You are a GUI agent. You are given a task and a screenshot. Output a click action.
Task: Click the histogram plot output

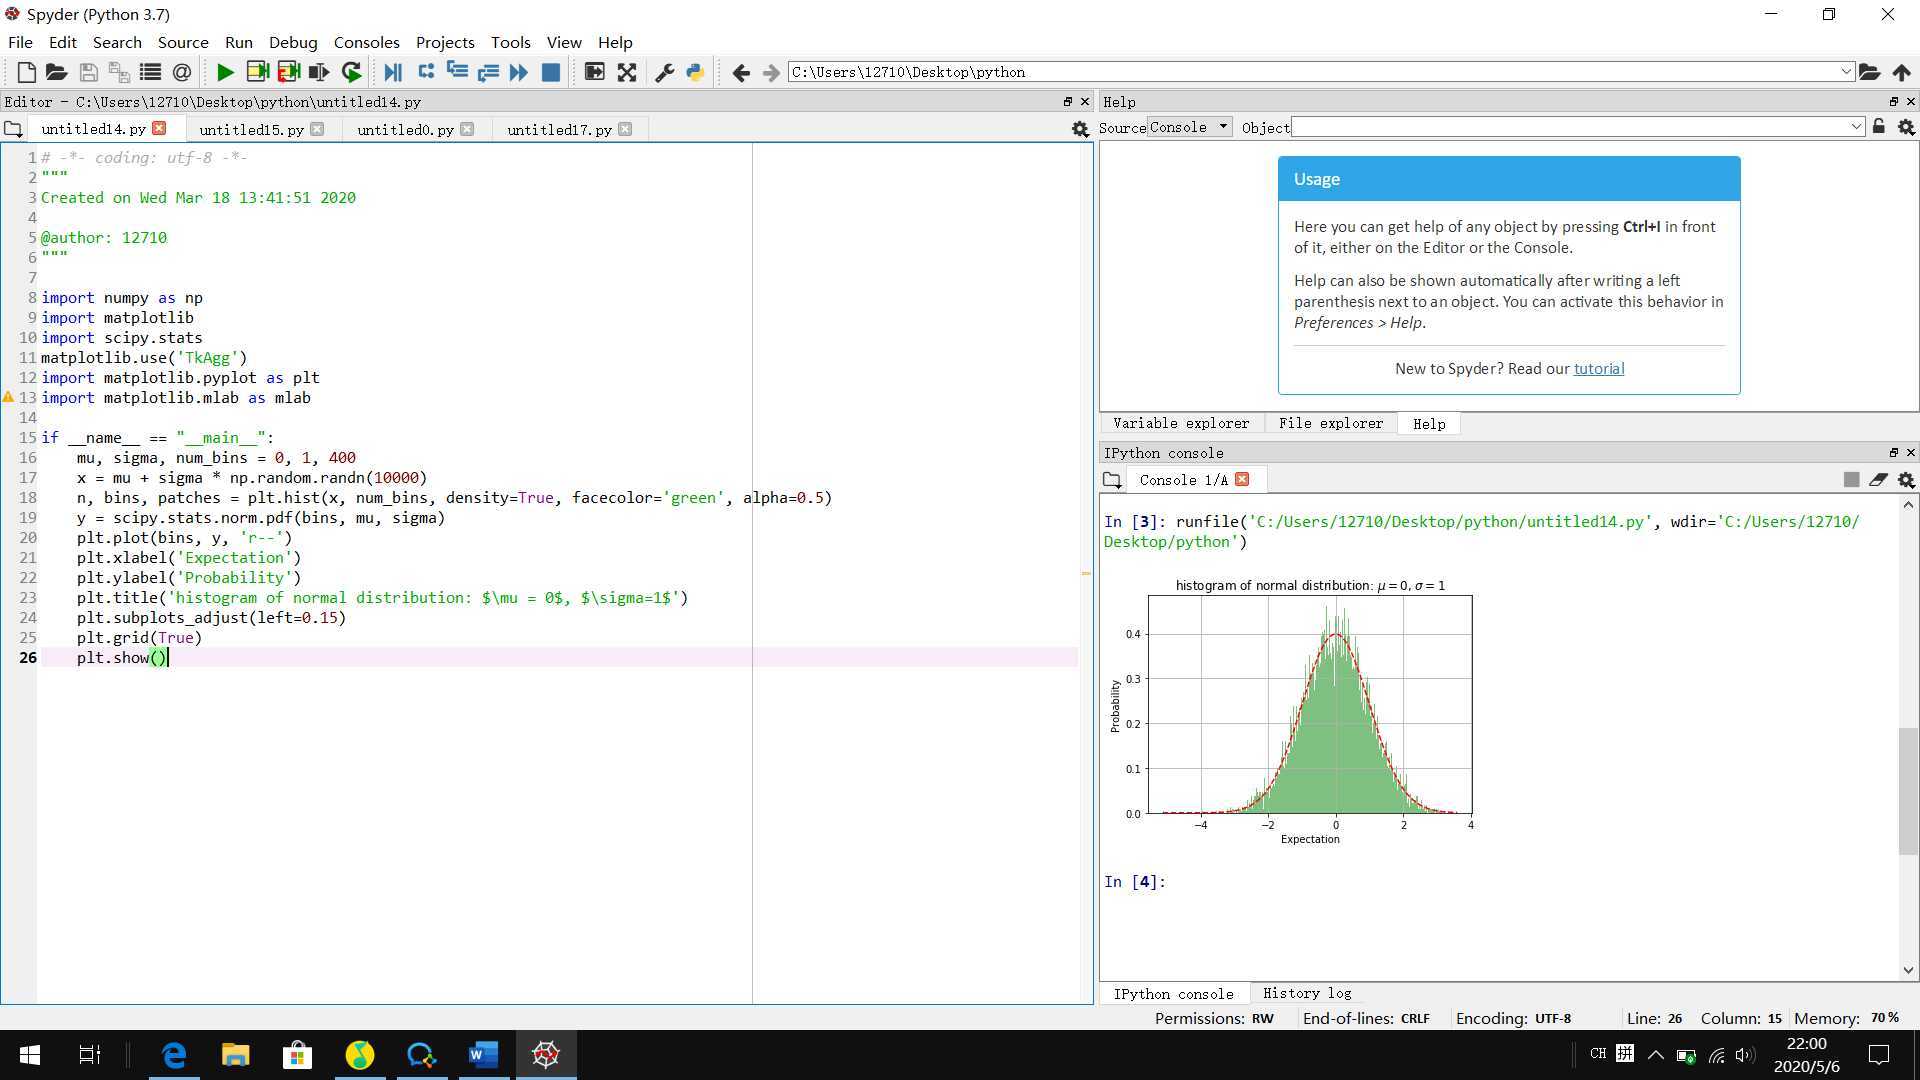[1290, 712]
